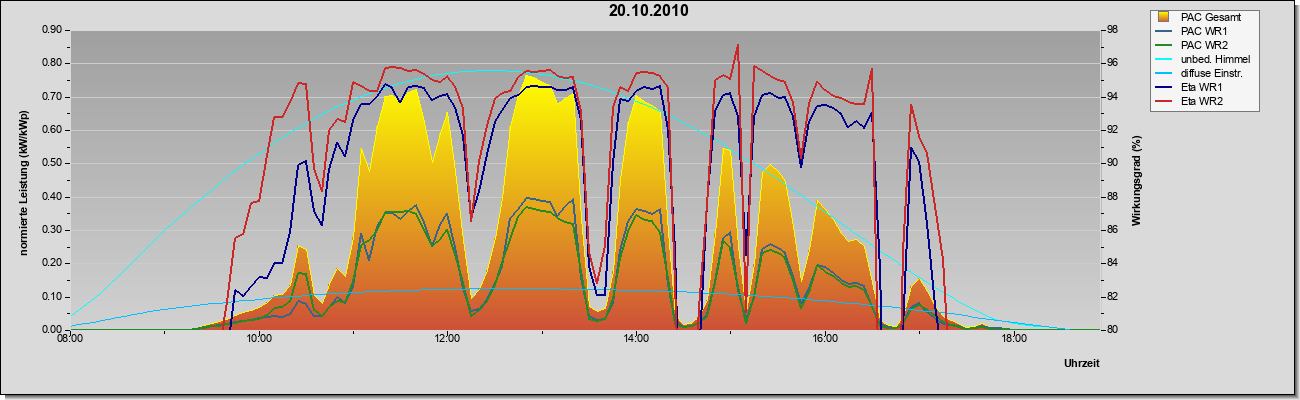Viewport: 1300px width, 400px height.
Task: Click the 10:00 time axis label
Action: (x=259, y=338)
